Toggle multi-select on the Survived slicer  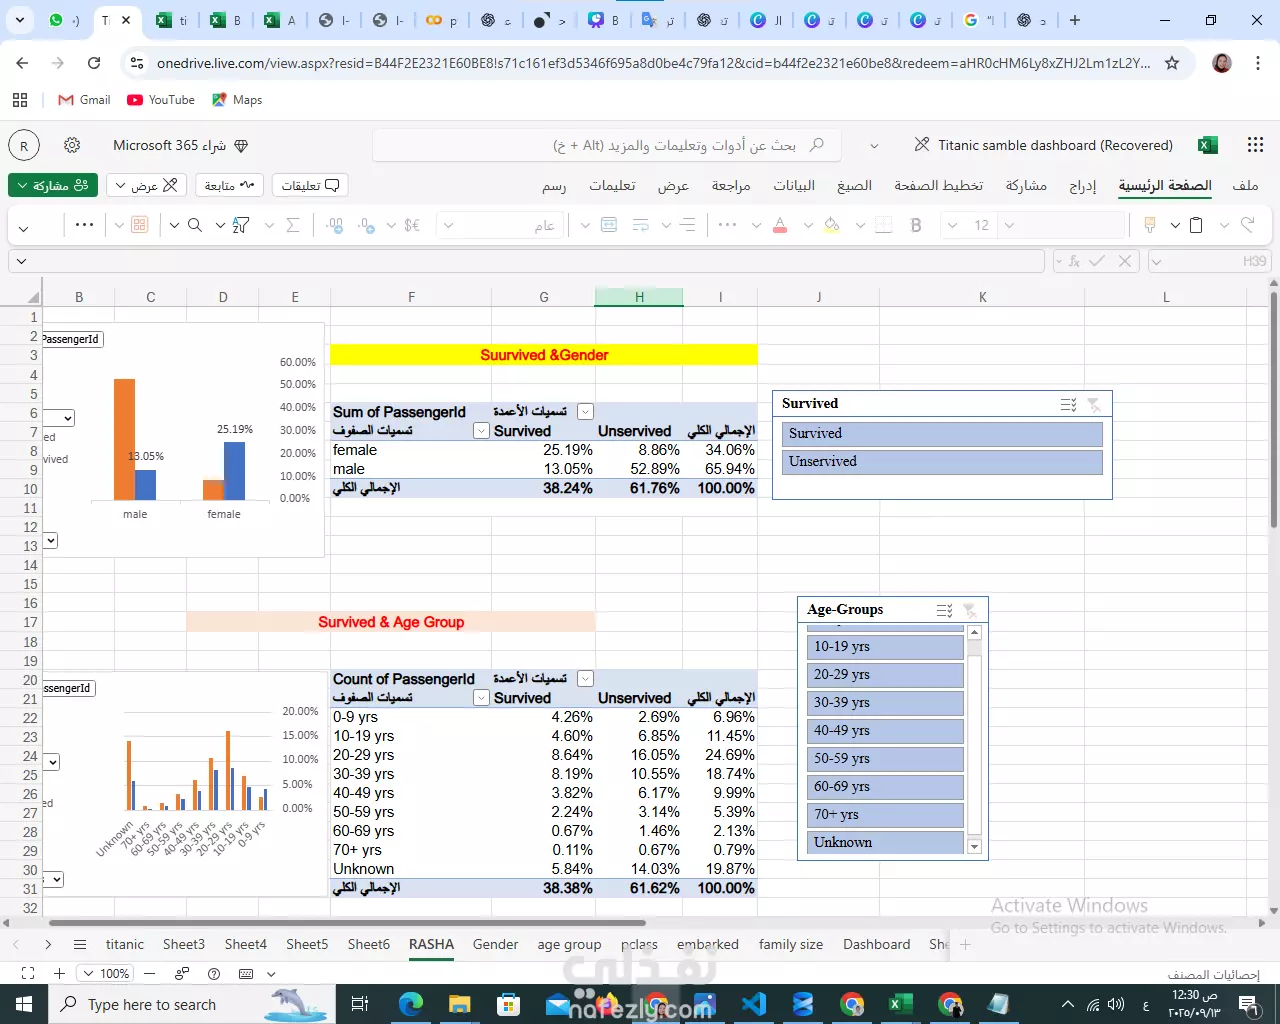point(1068,404)
